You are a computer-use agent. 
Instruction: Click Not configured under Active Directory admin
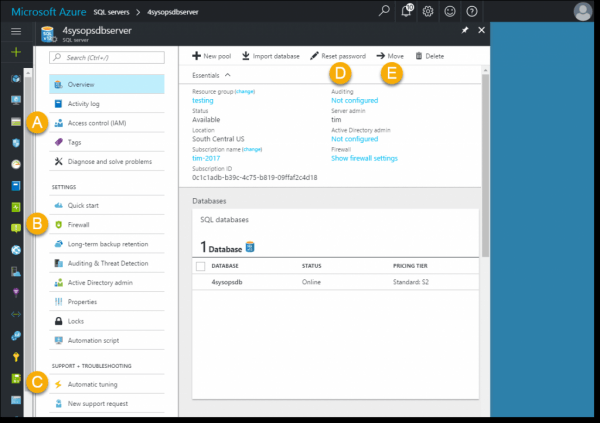click(354, 139)
